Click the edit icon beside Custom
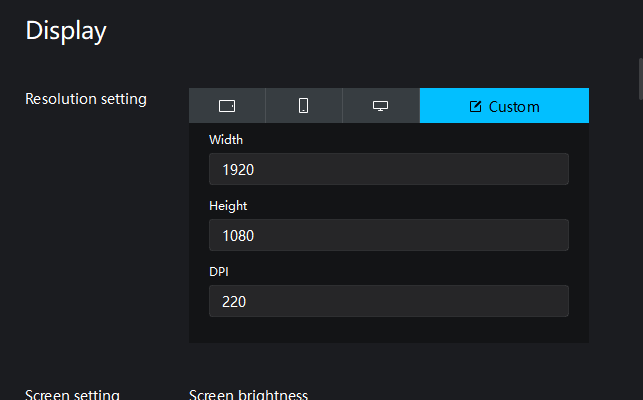643x400 pixels. click(x=475, y=106)
